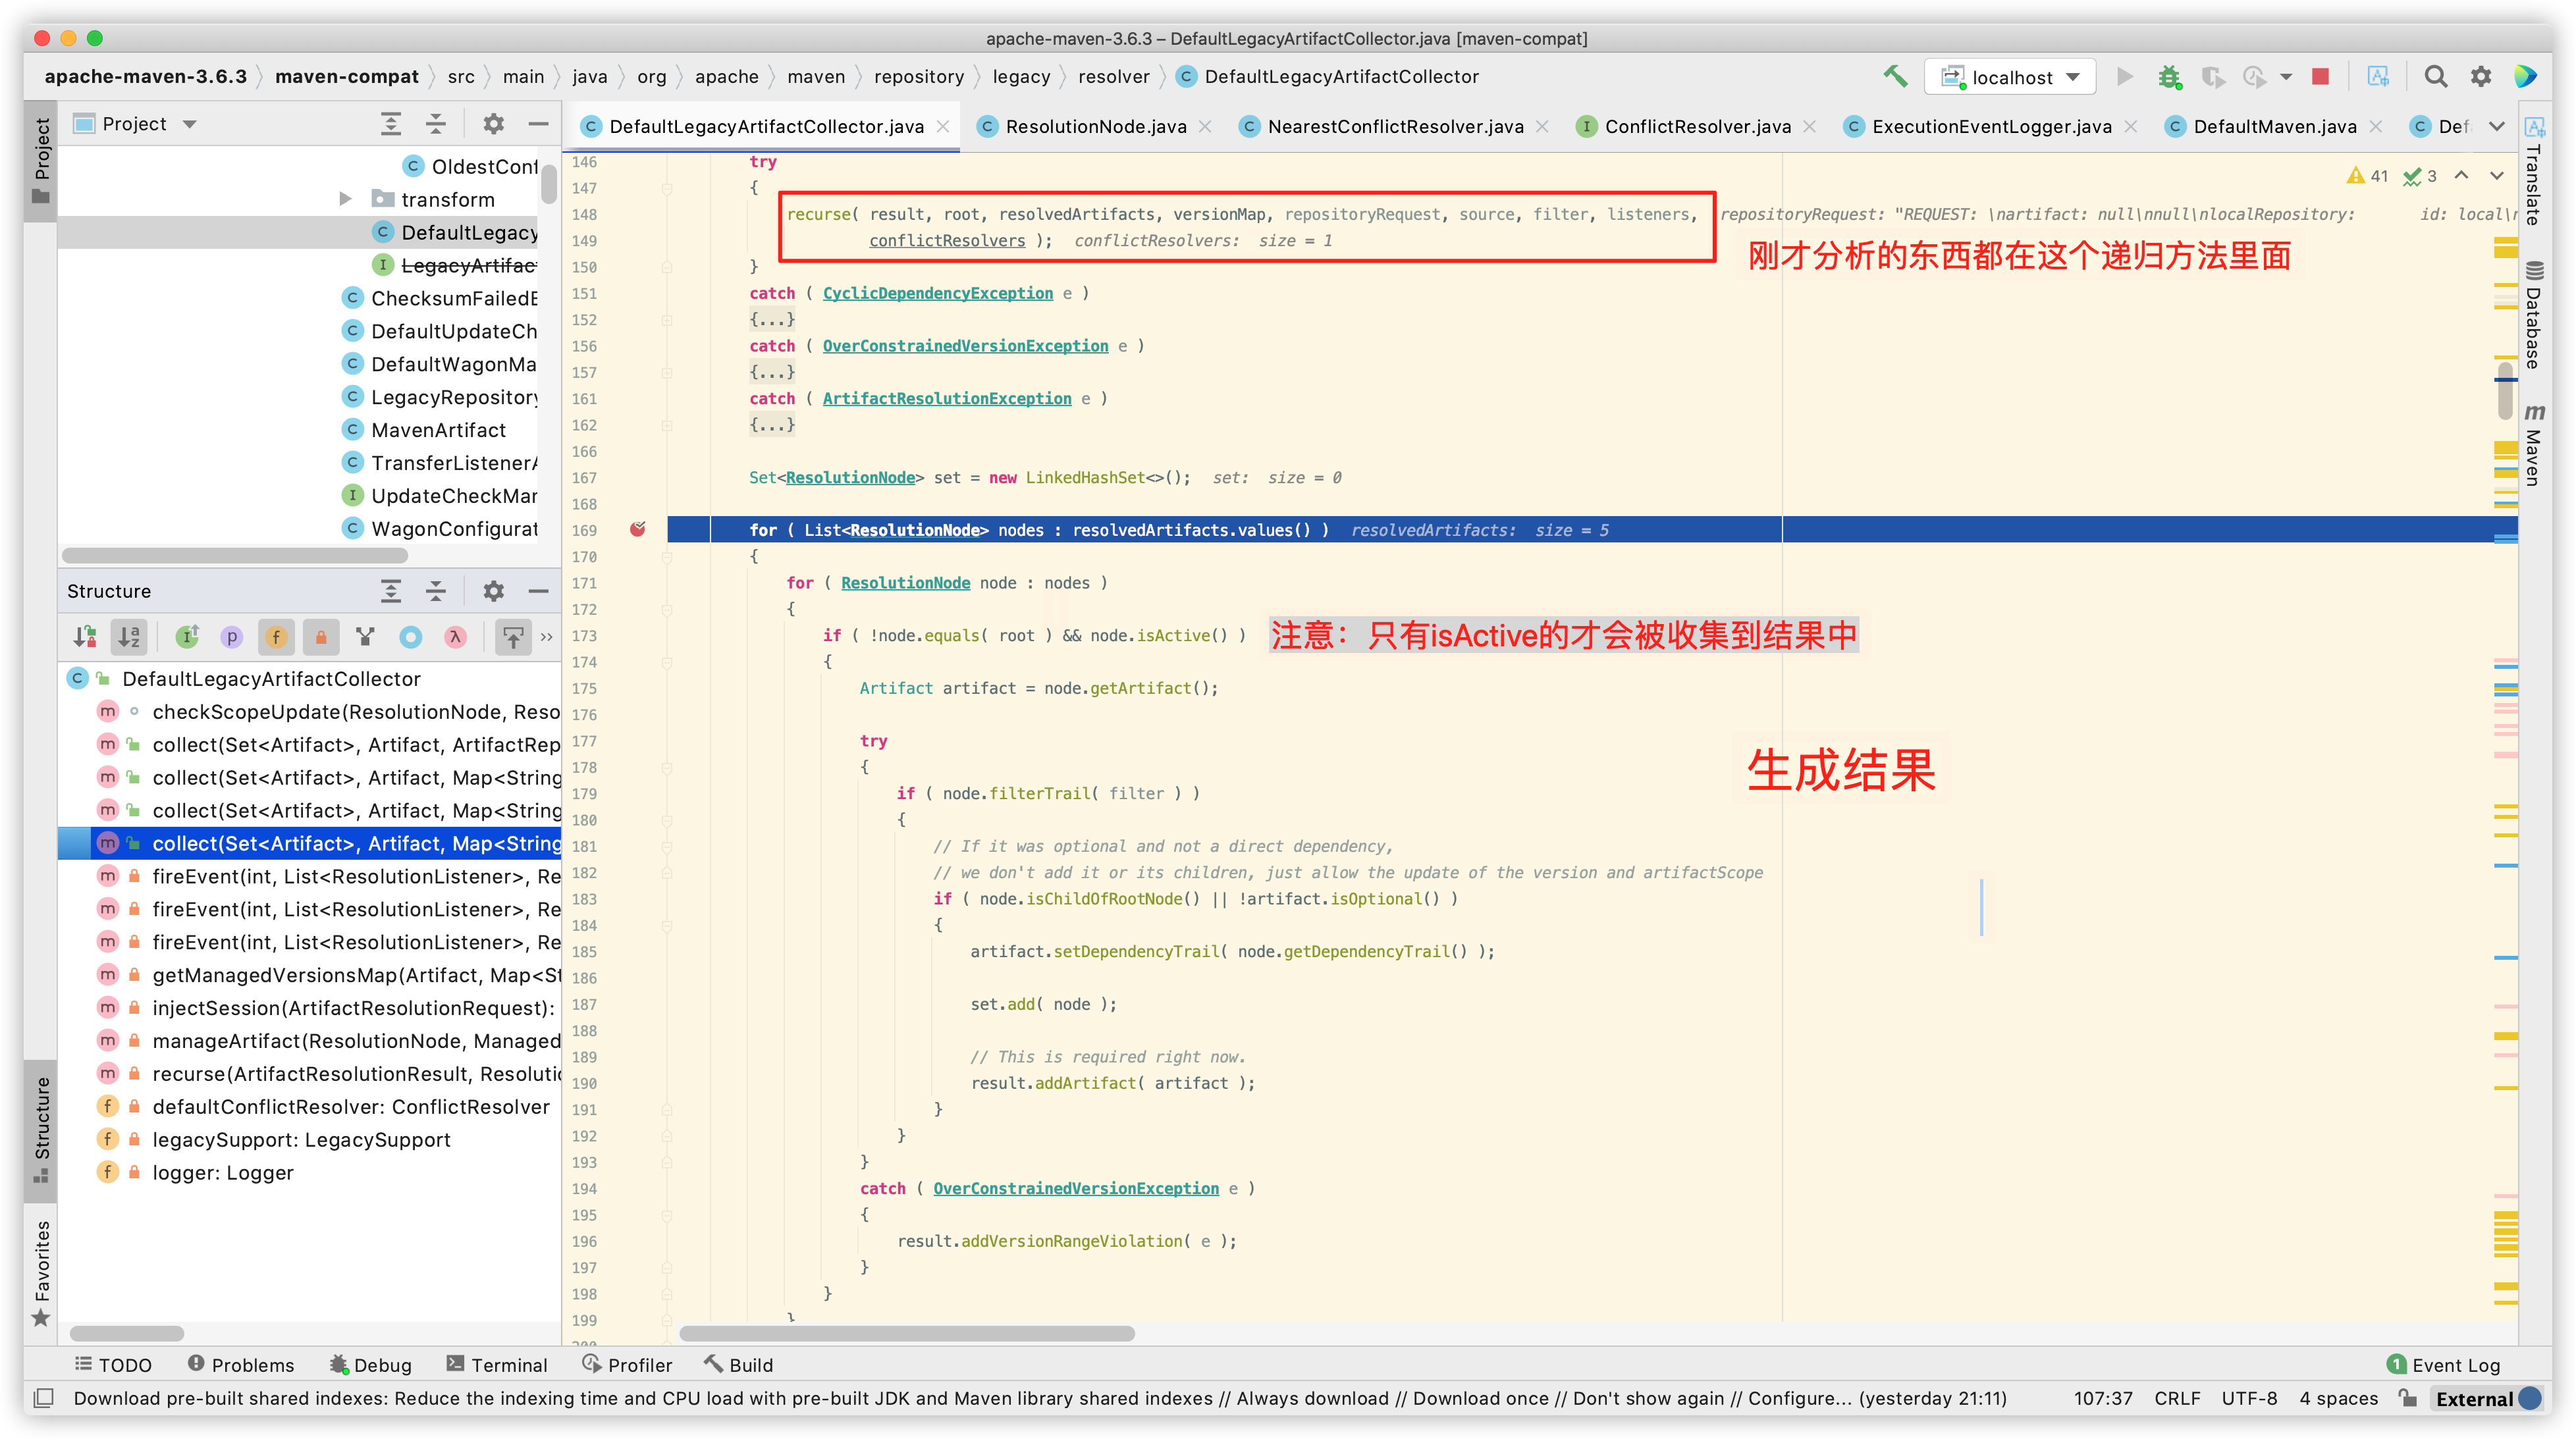Screen dimensions: 2576x1439
Task: Select the Profiler tool tab icon
Action: click(x=596, y=1365)
